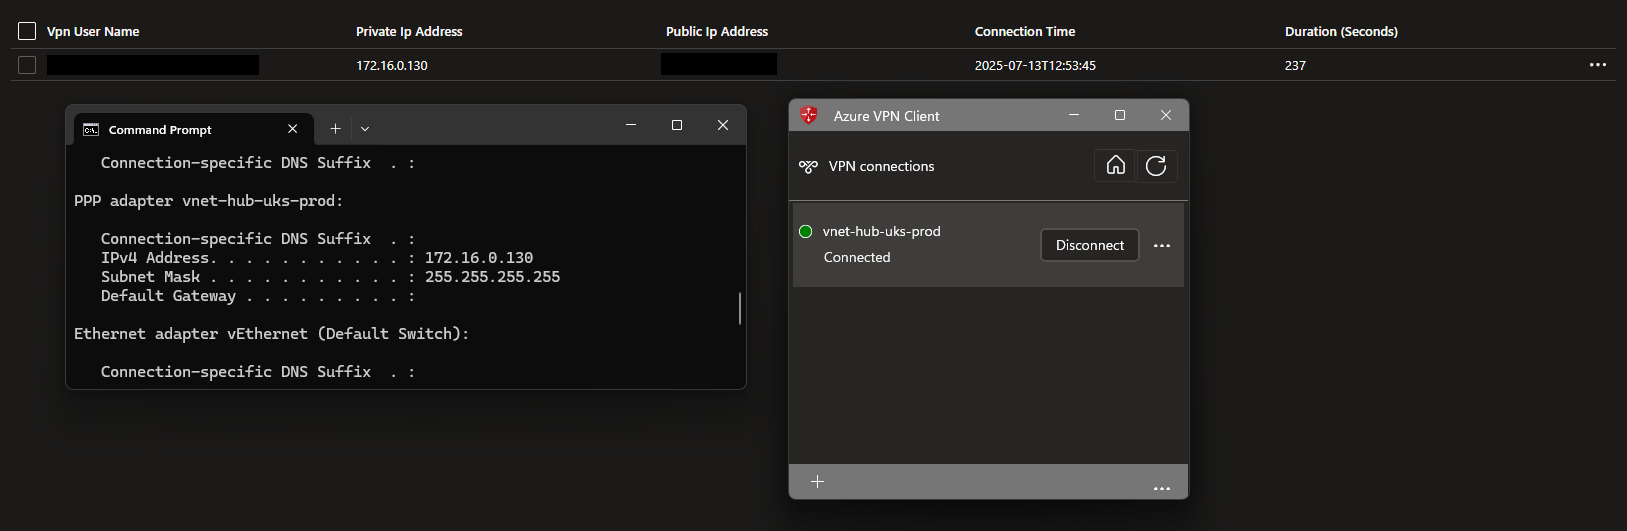Tick the checkbox for the 172.16.0.130 row
1627x531 pixels.
point(27,65)
